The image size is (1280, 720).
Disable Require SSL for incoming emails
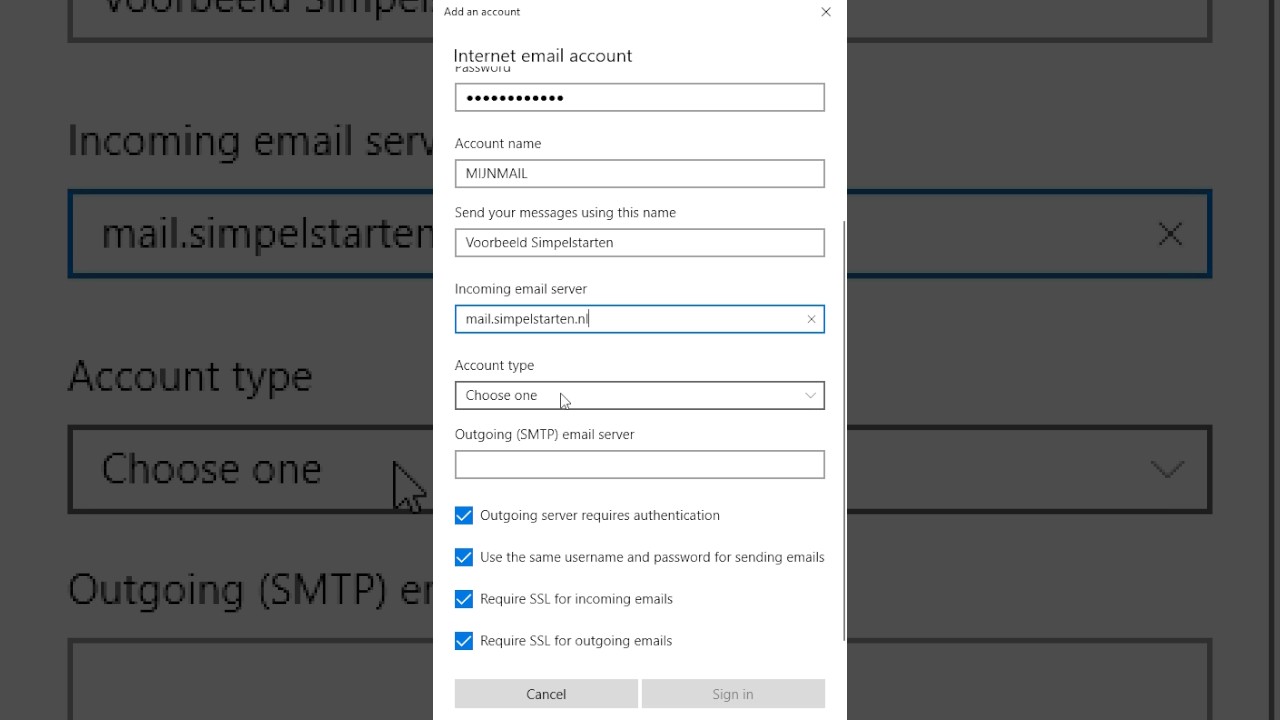point(464,599)
